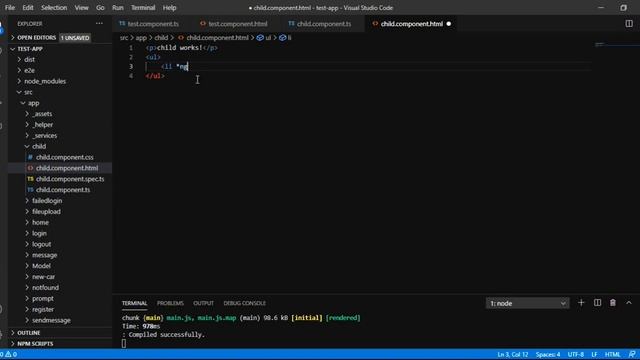
Task: Maximize terminal panel with caret icon
Action: click(x=629, y=303)
